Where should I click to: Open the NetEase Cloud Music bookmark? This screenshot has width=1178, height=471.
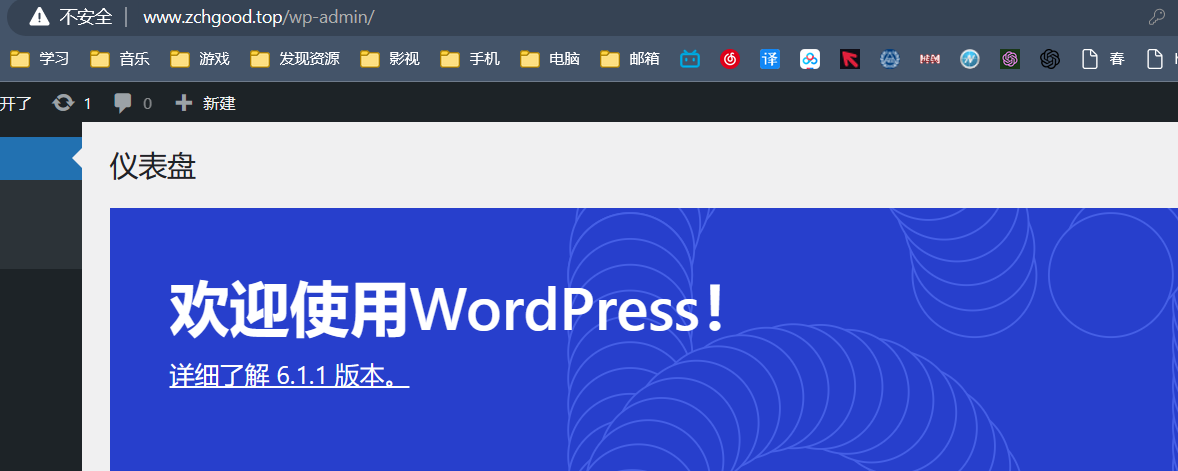(x=730, y=59)
